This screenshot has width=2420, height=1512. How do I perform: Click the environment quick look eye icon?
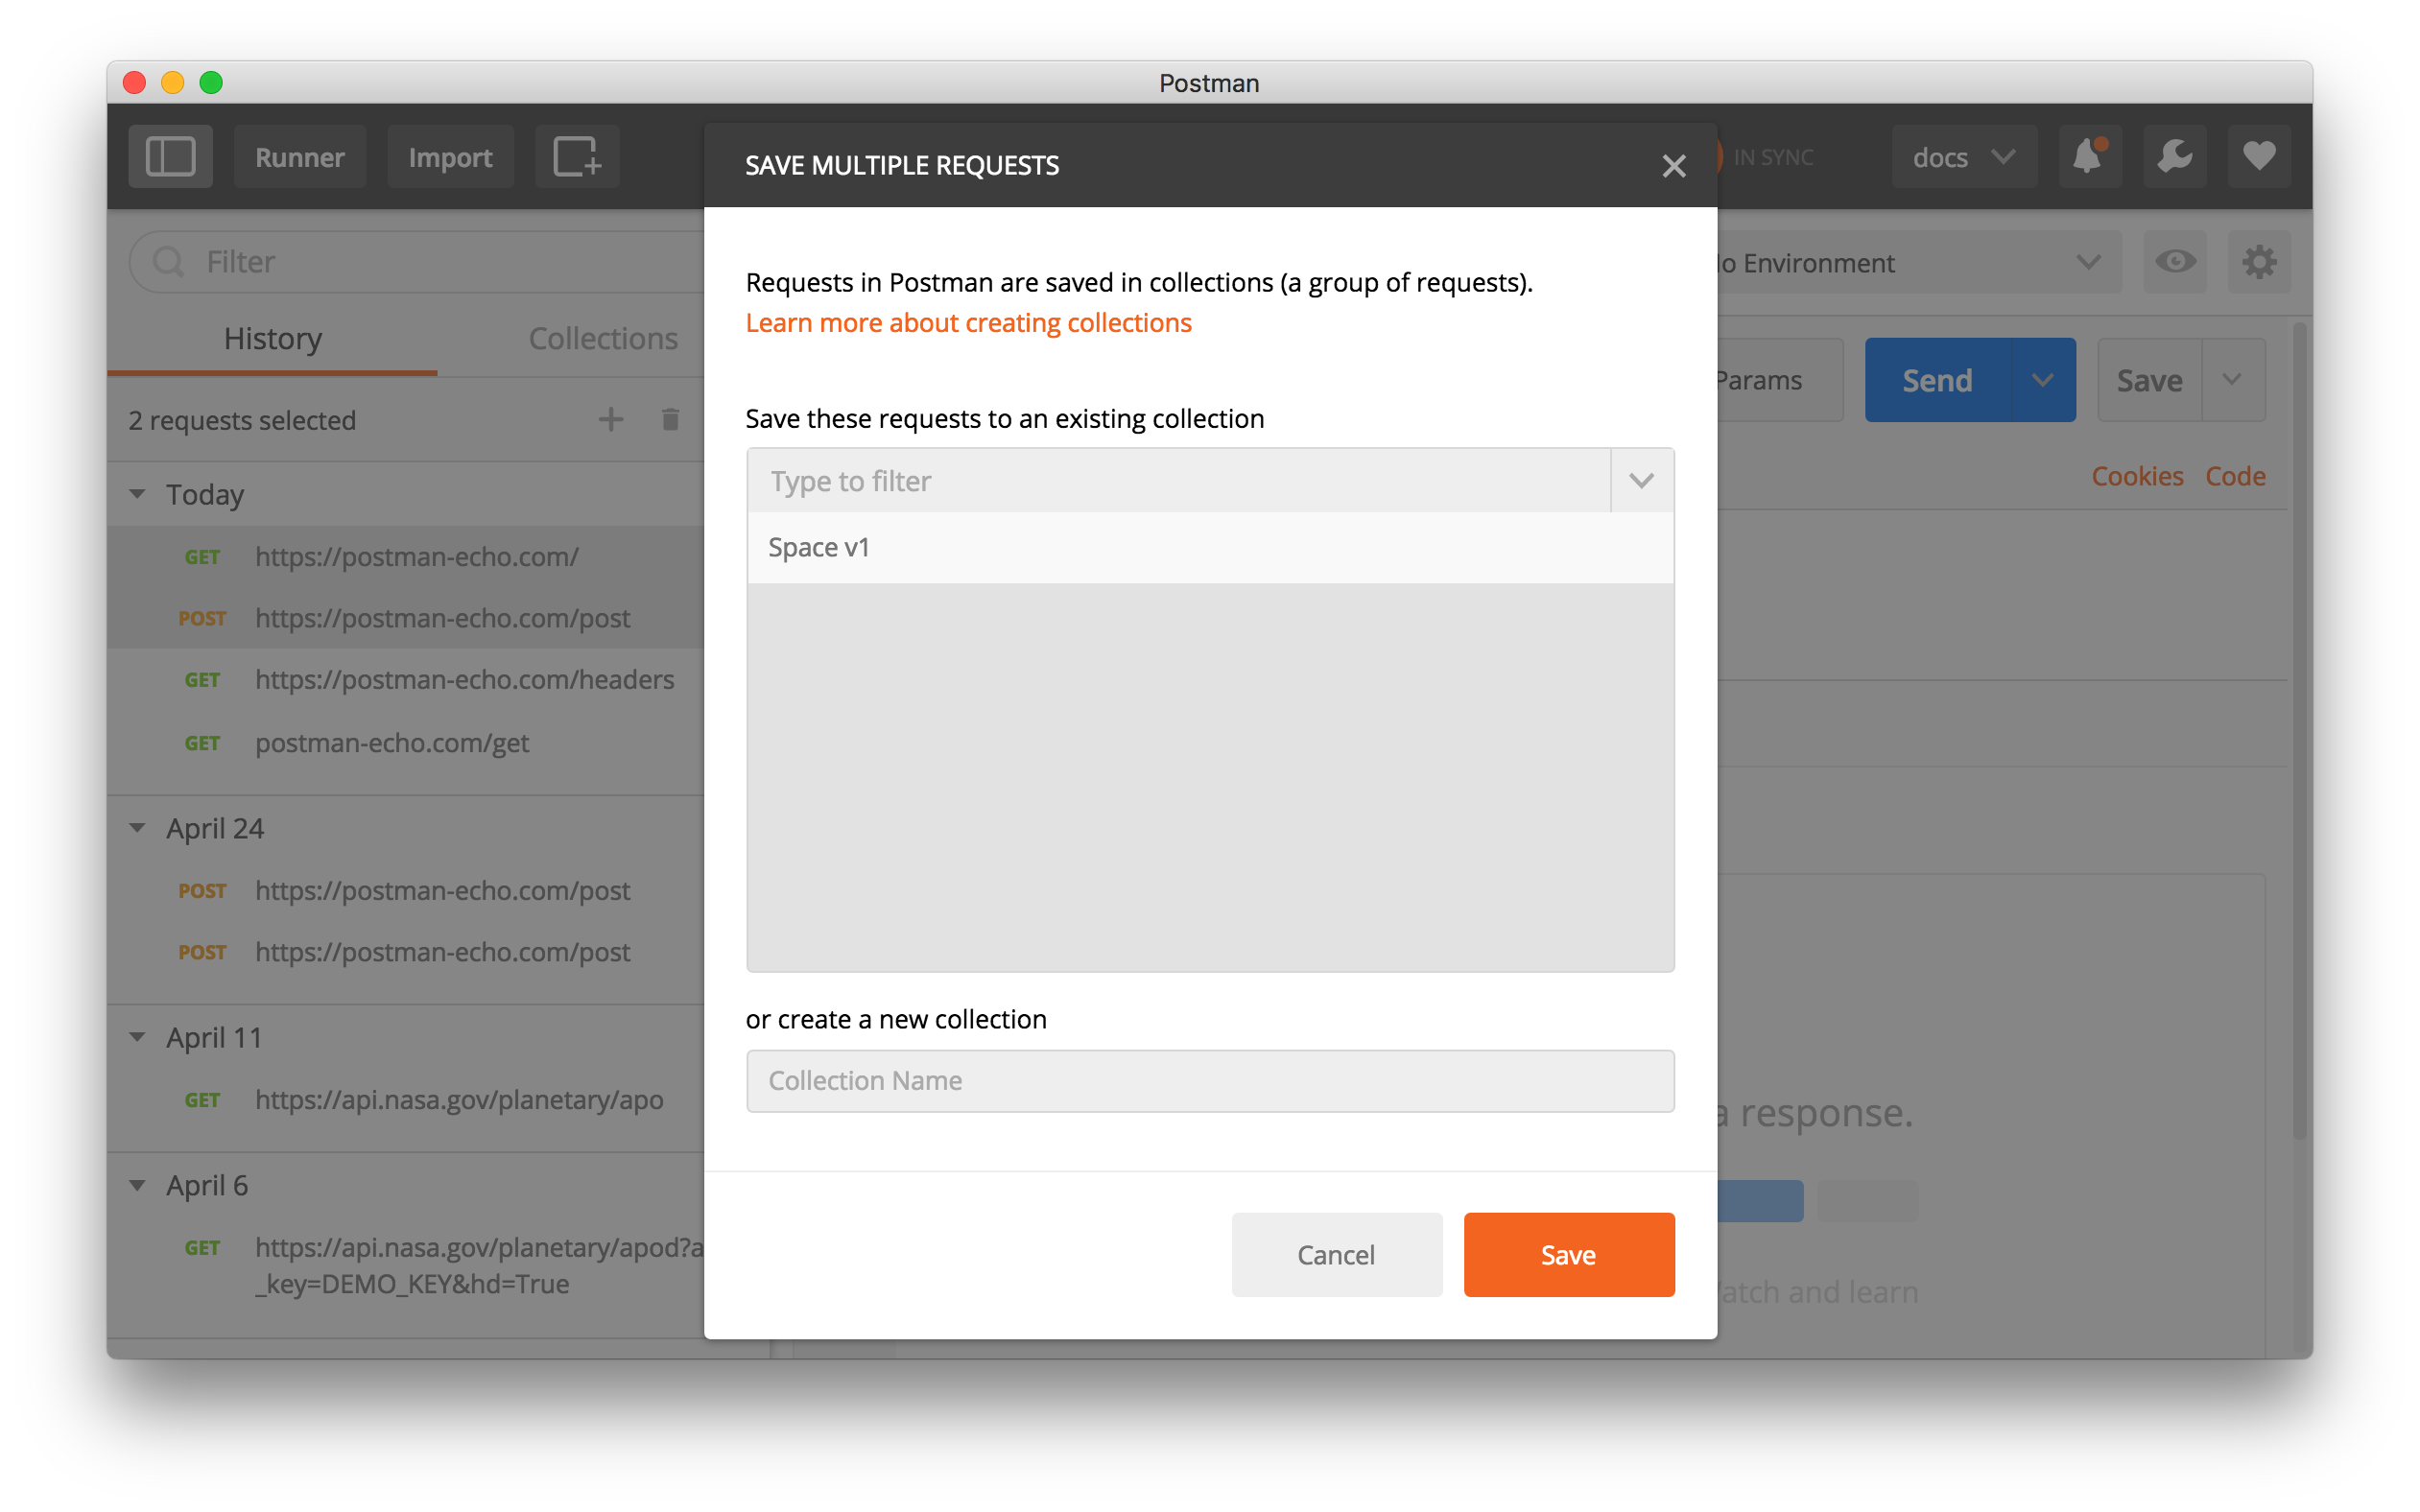coord(2175,263)
